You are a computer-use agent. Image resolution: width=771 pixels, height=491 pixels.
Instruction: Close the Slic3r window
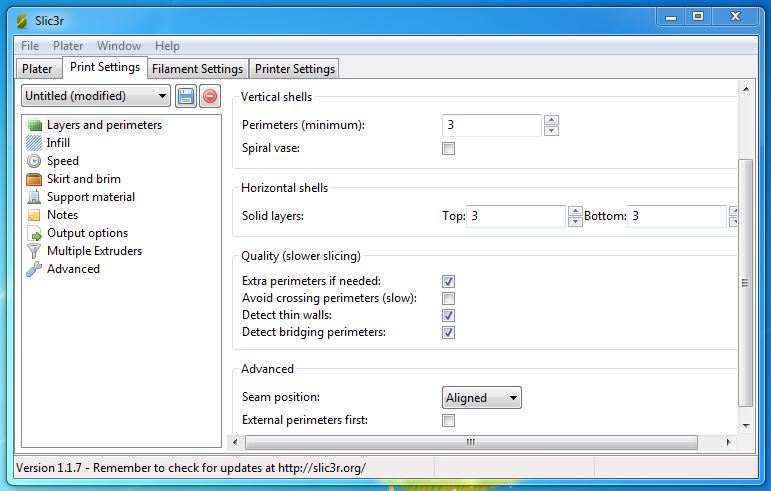click(735, 17)
